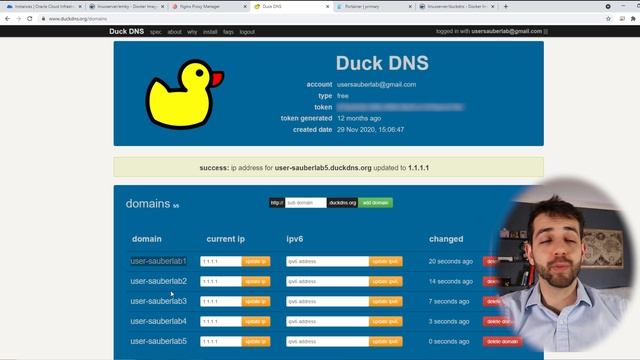Select the user-sauberlab5 domain name

tap(158, 341)
